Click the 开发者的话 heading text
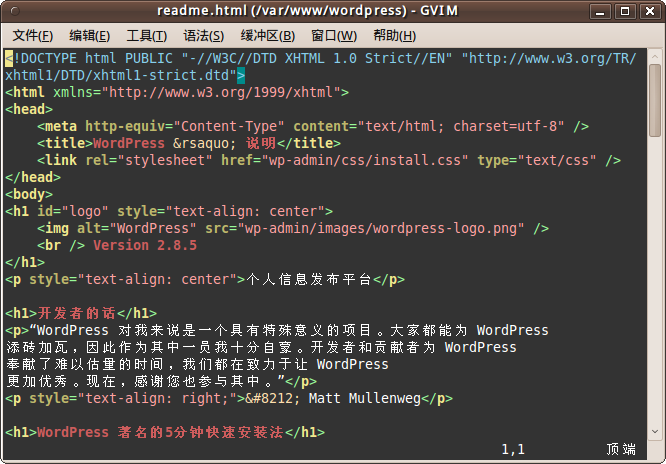The image size is (666, 464). tap(77, 313)
